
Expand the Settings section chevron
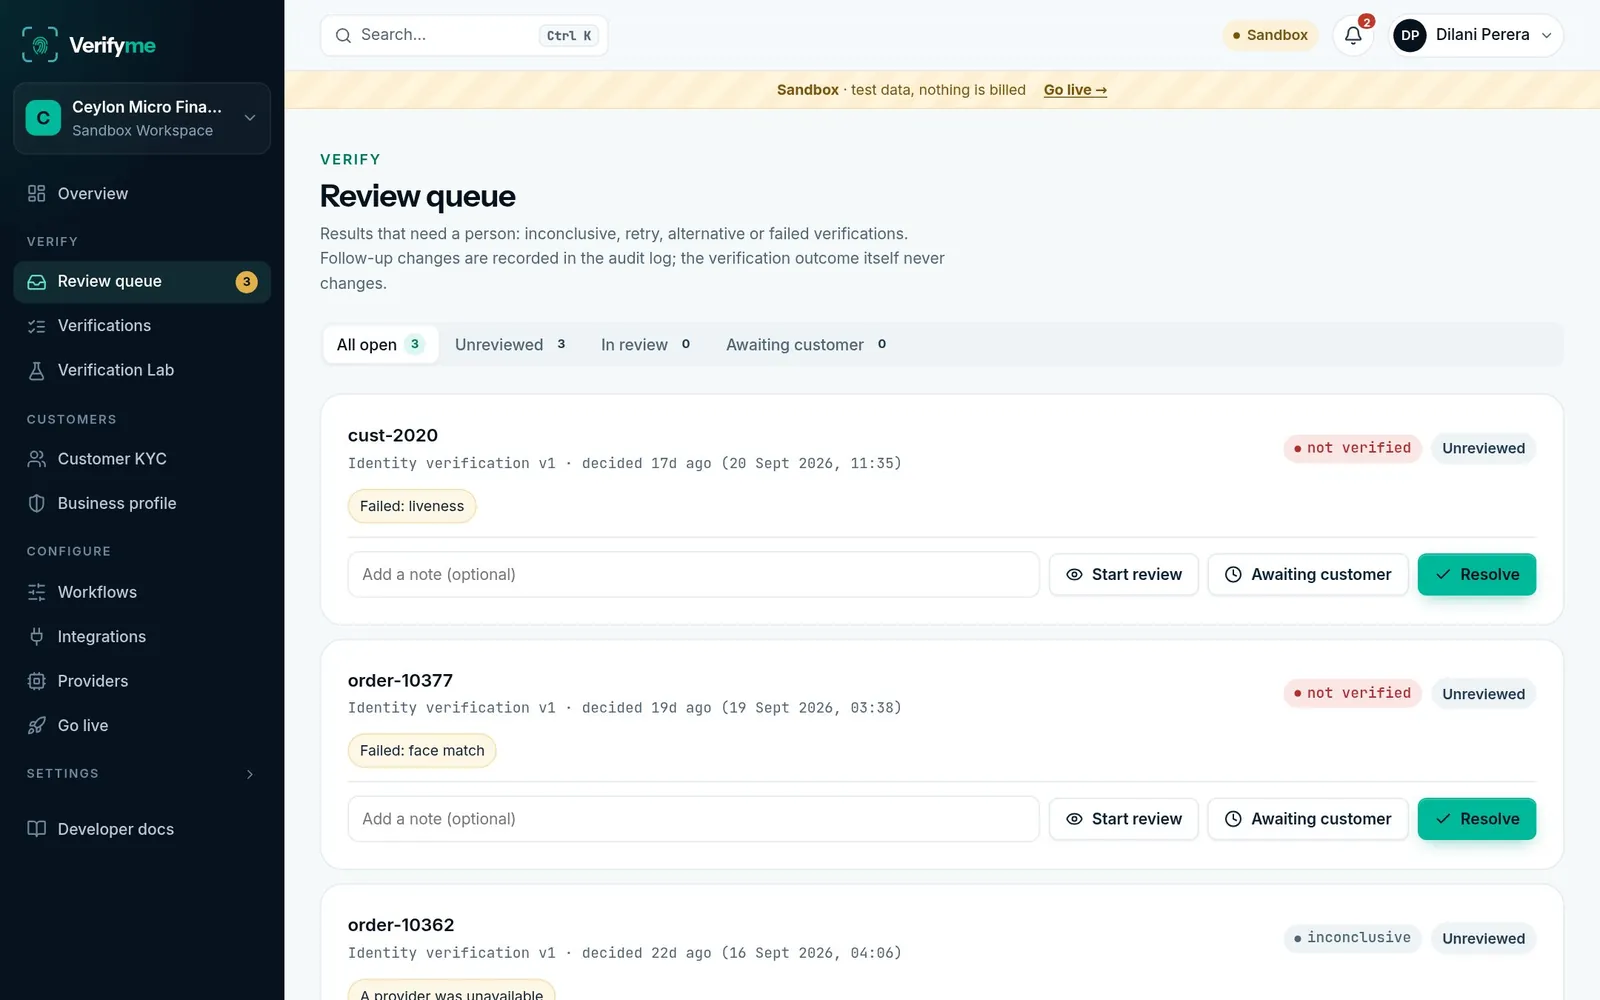250,774
